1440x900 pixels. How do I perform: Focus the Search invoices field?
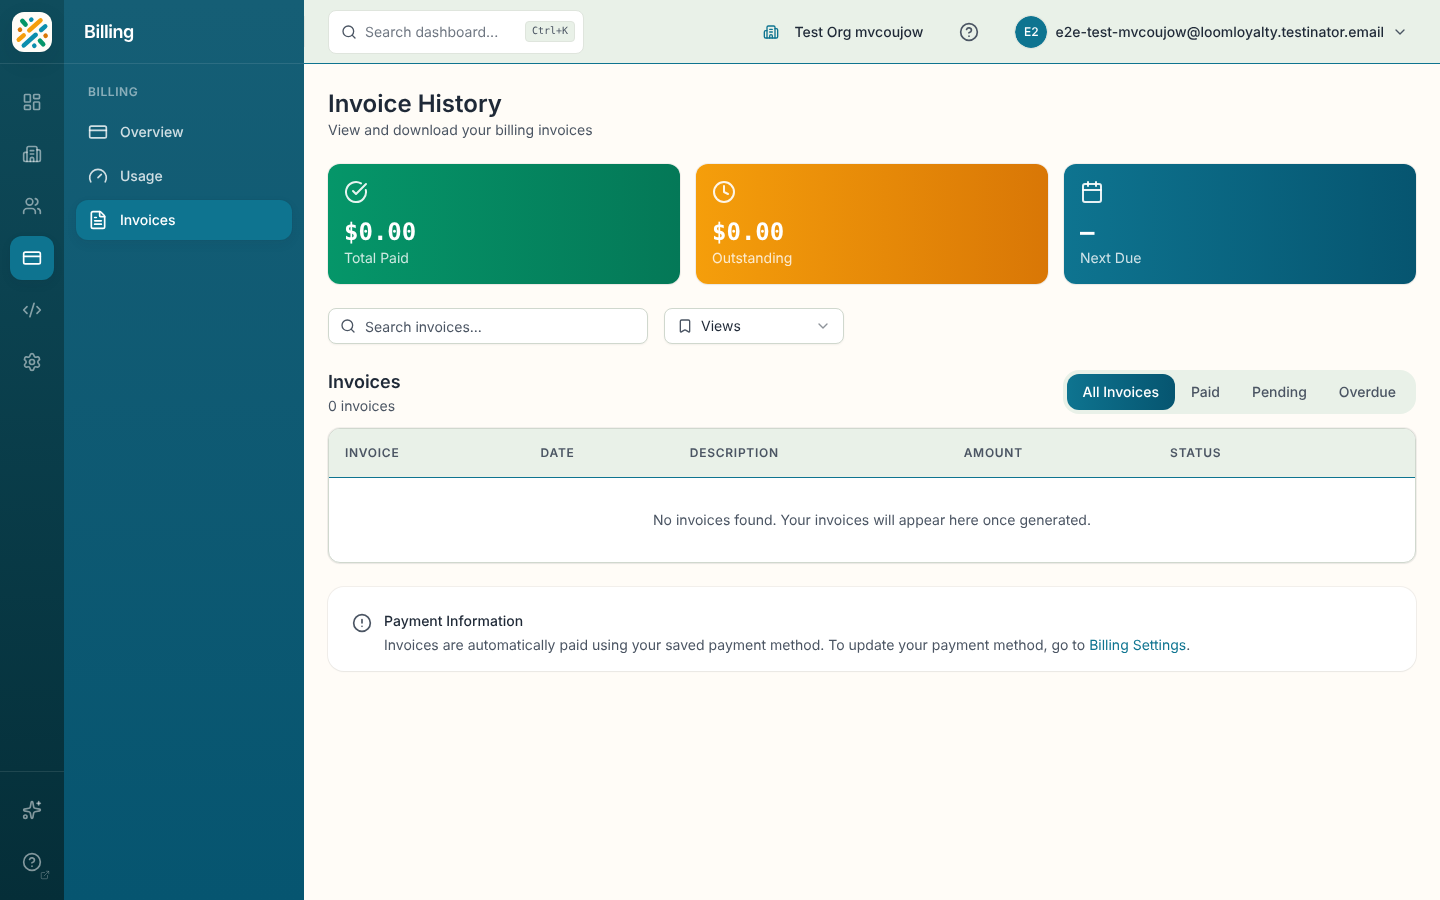[x=488, y=326]
